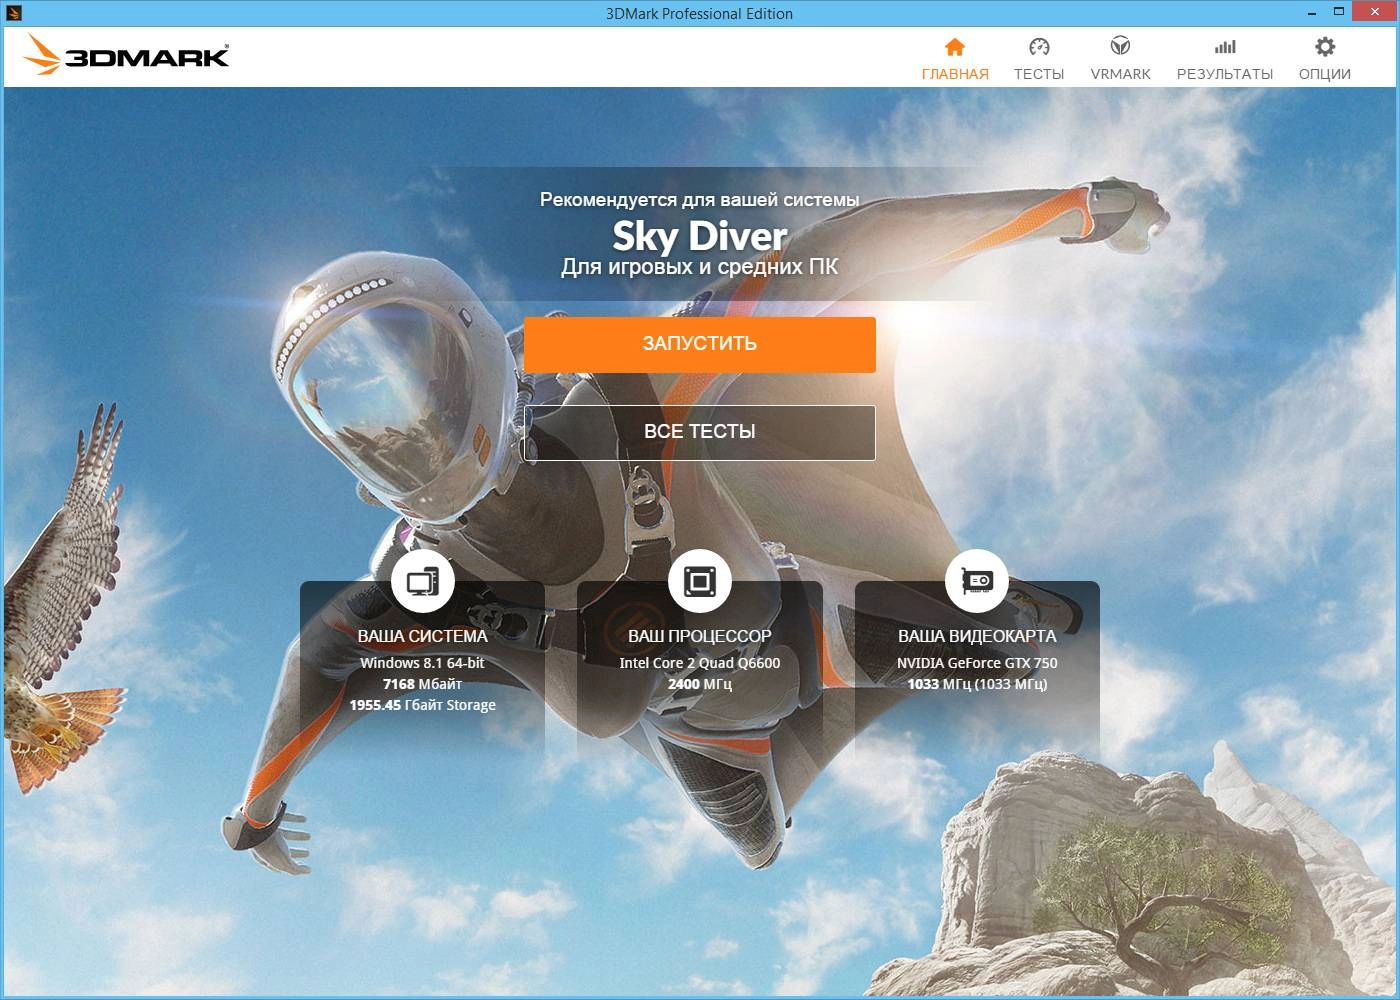Minimize the 3DMark window
This screenshot has height=1000, width=1400.
click(x=1312, y=13)
